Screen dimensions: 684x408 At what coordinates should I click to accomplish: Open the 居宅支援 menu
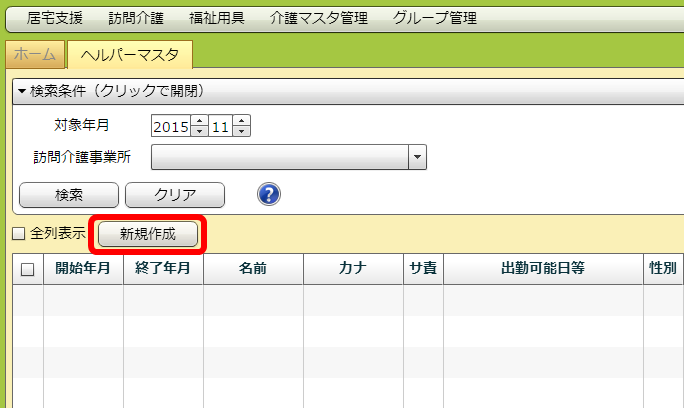click(55, 18)
